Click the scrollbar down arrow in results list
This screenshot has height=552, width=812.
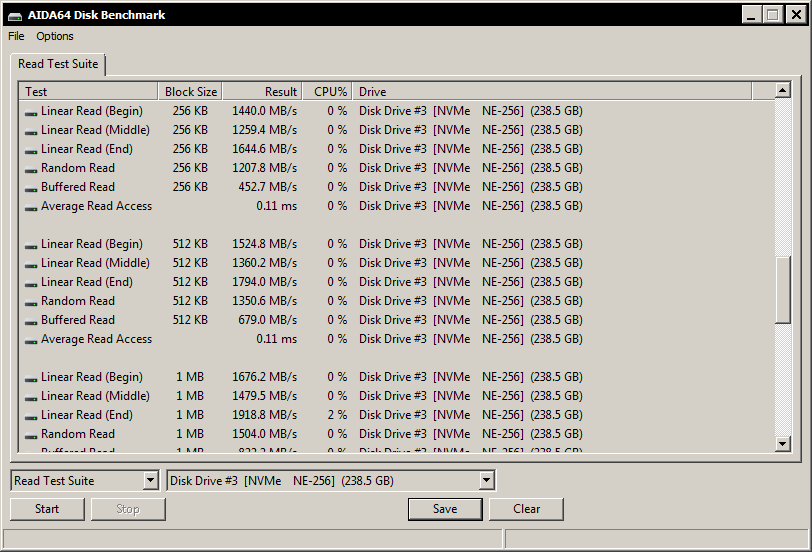(x=783, y=444)
